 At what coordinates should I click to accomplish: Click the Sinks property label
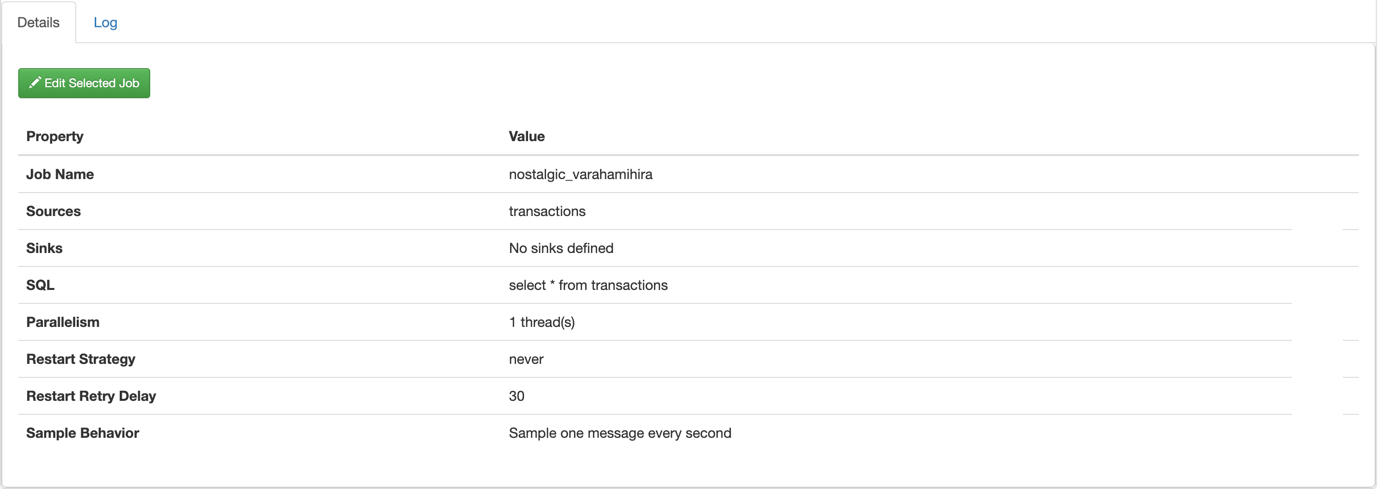click(x=44, y=248)
